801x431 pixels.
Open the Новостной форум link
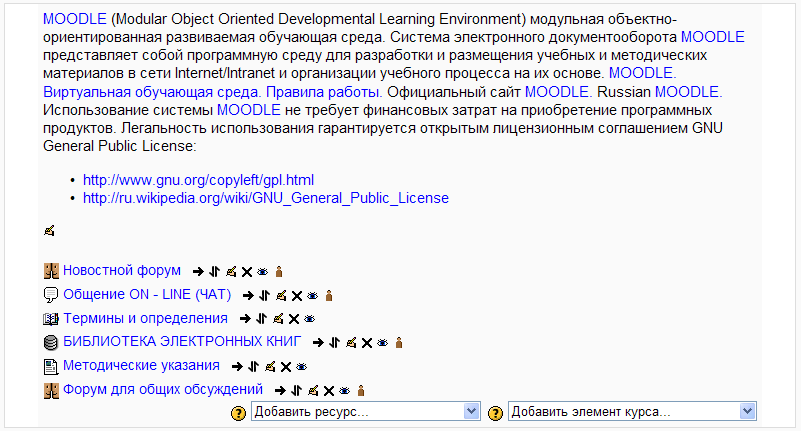tap(122, 270)
